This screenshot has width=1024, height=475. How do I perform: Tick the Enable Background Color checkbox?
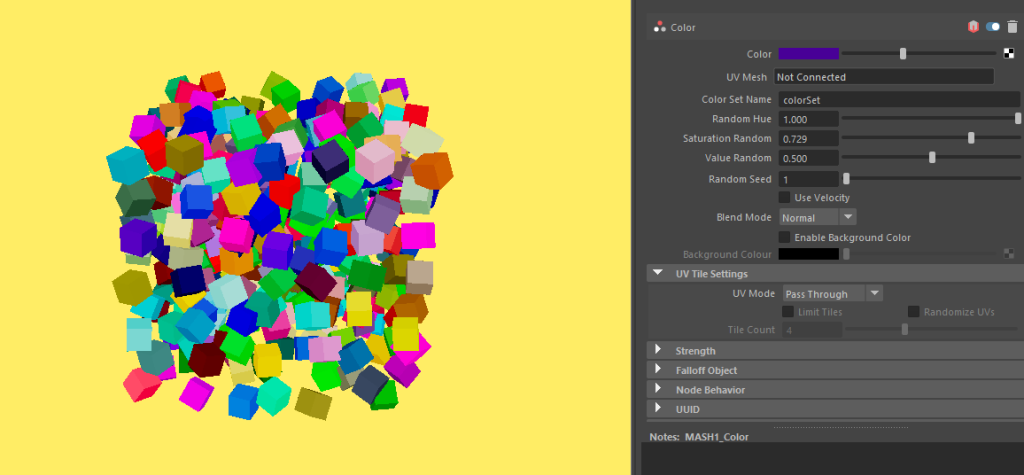pos(785,238)
